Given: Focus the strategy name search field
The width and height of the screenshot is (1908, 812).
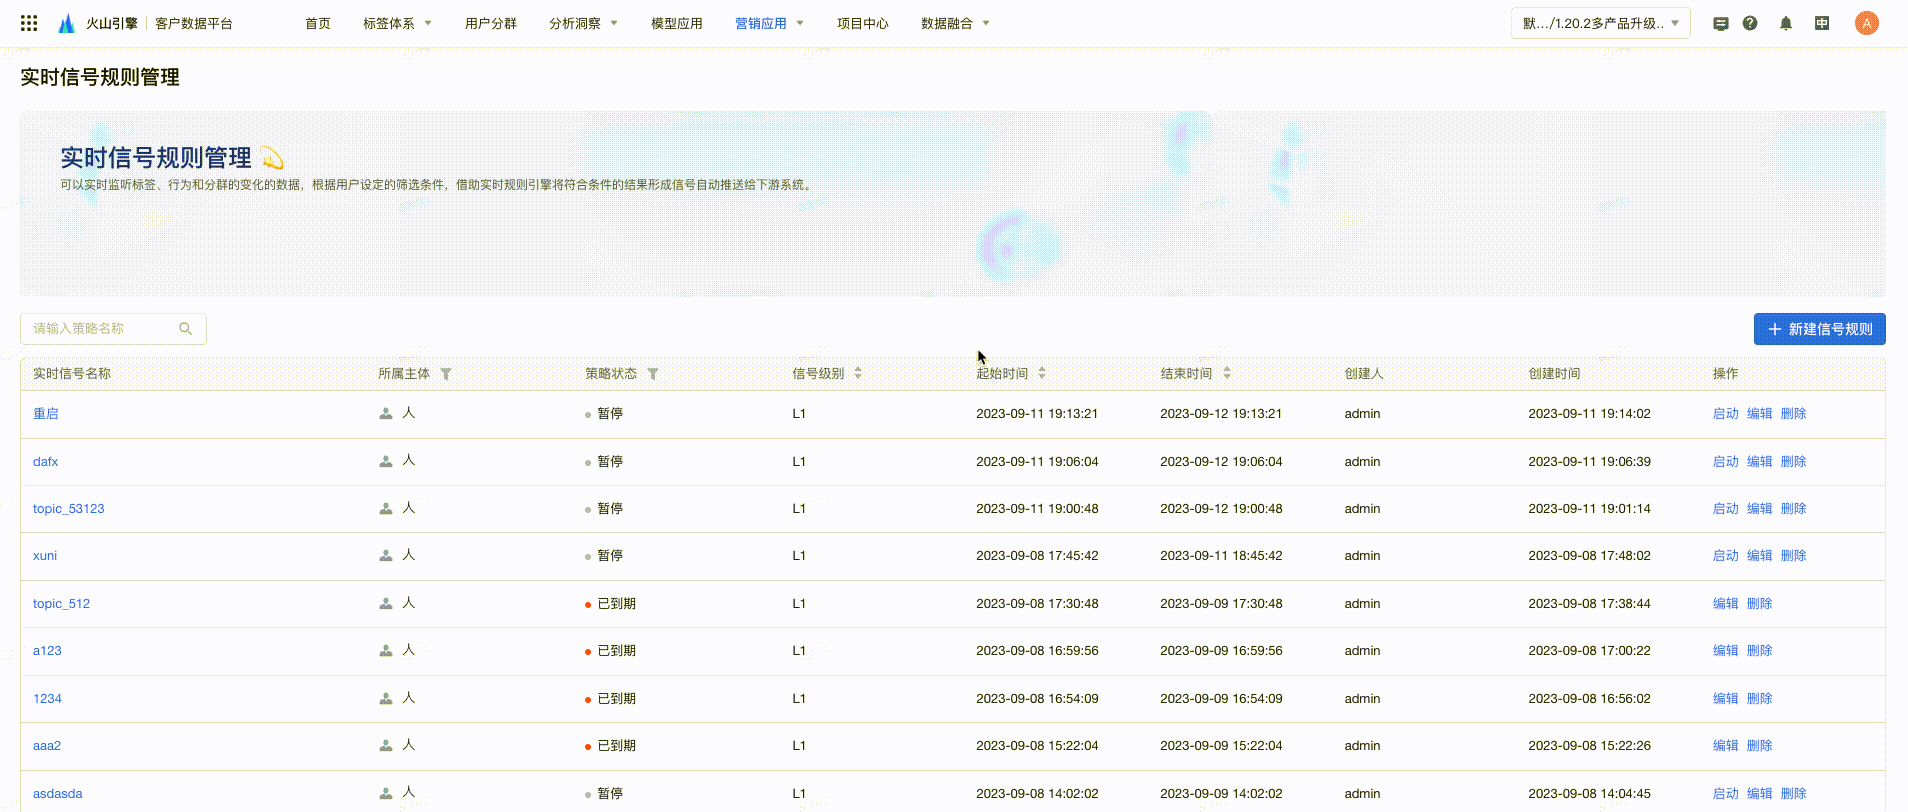Looking at the screenshot, I should coord(100,329).
